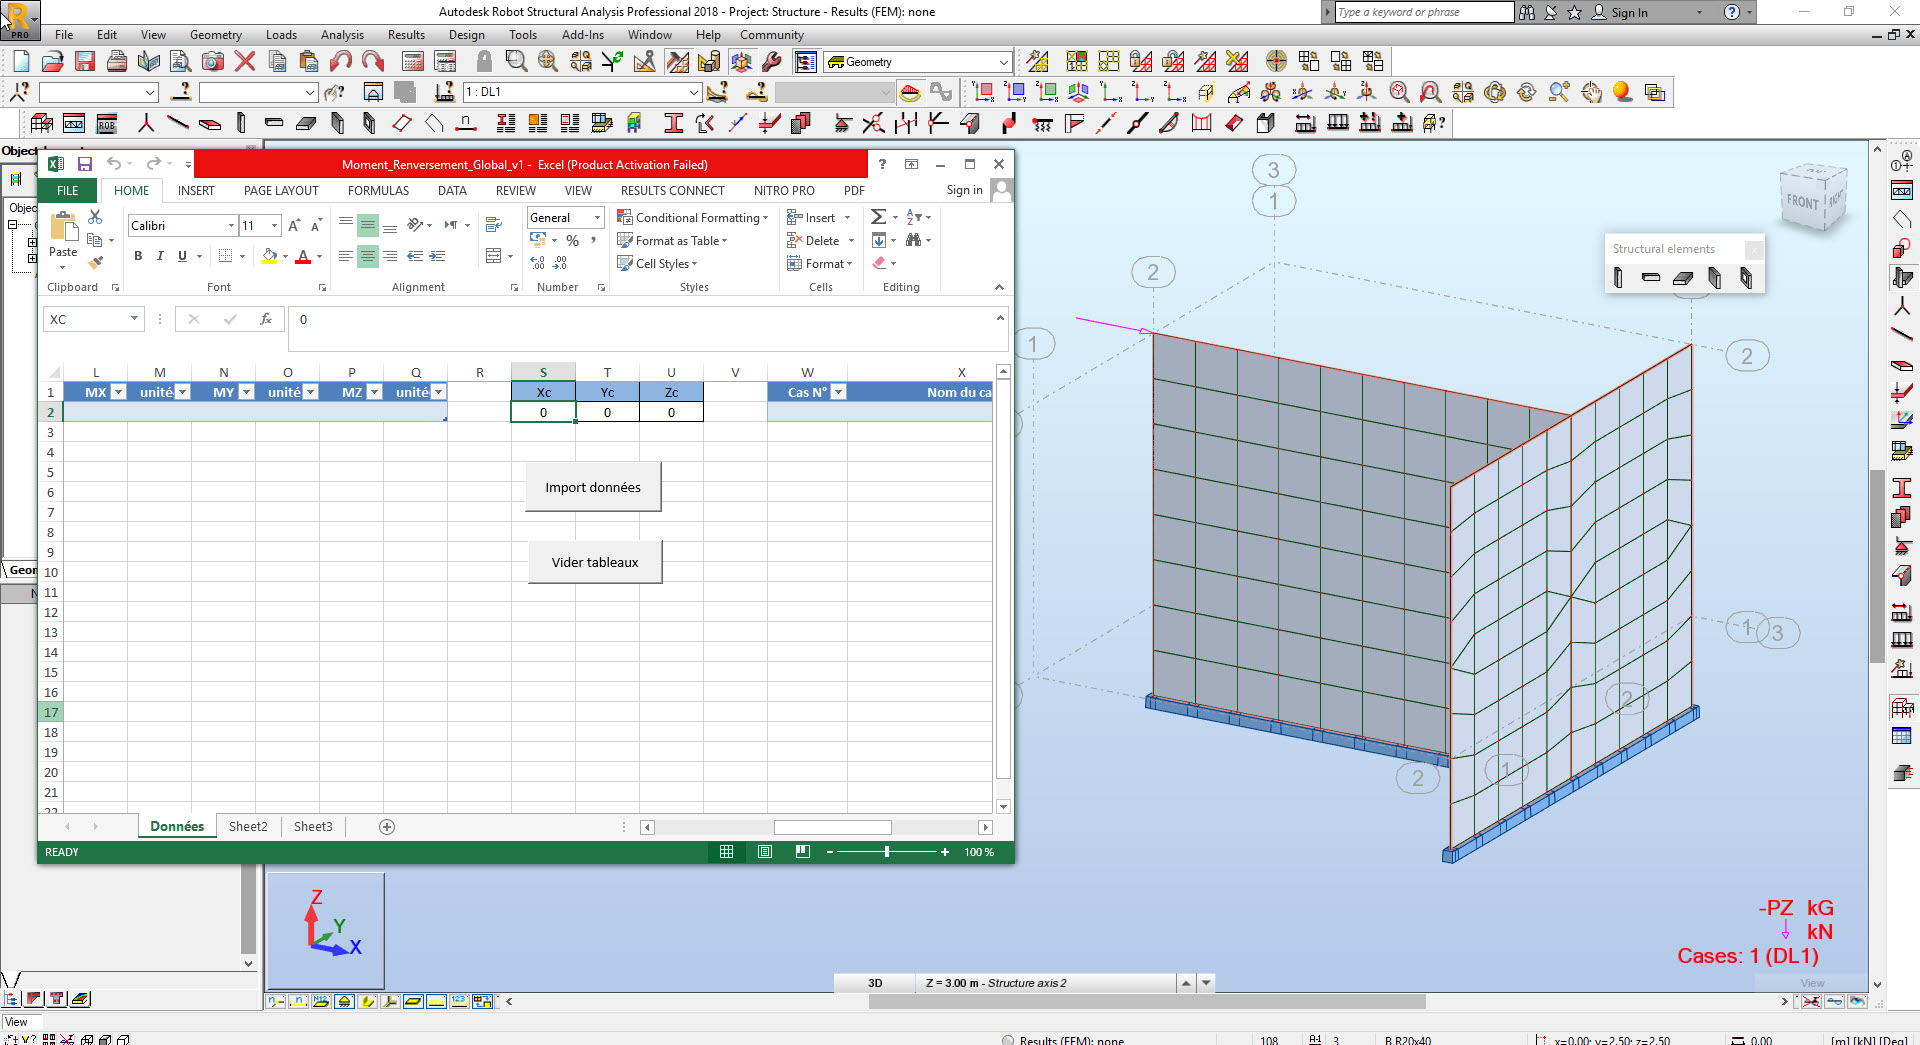The width and height of the screenshot is (1920, 1045).
Task: Click the Robot Help question mark icon
Action: point(1732,12)
